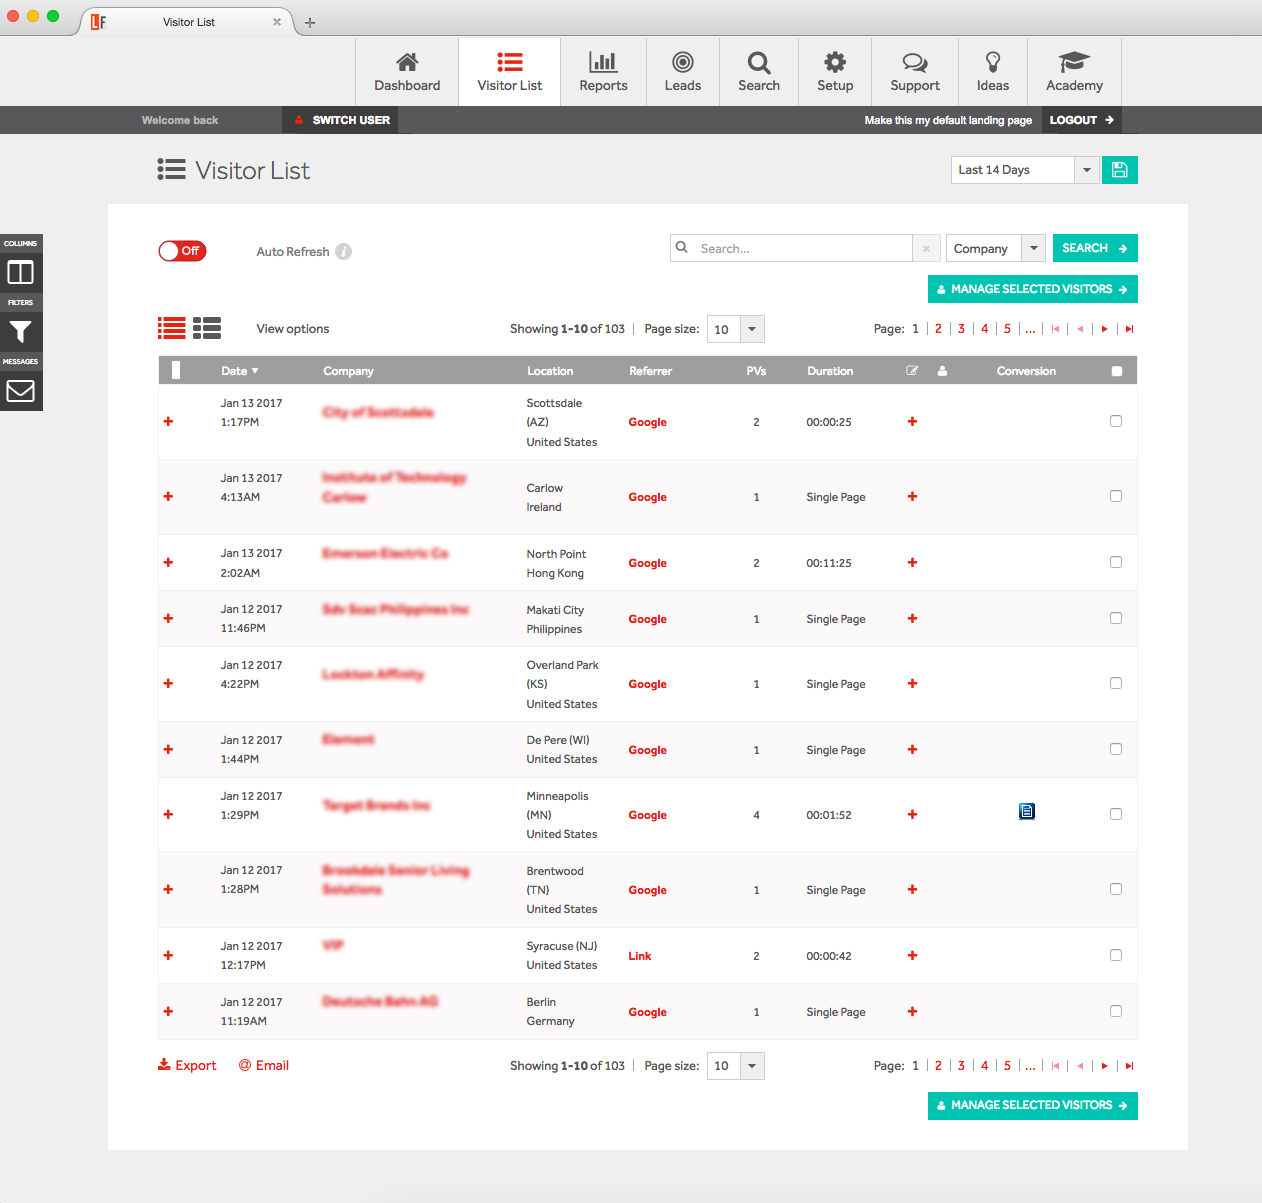Go to last page arrow in top pagination

click(x=1129, y=329)
